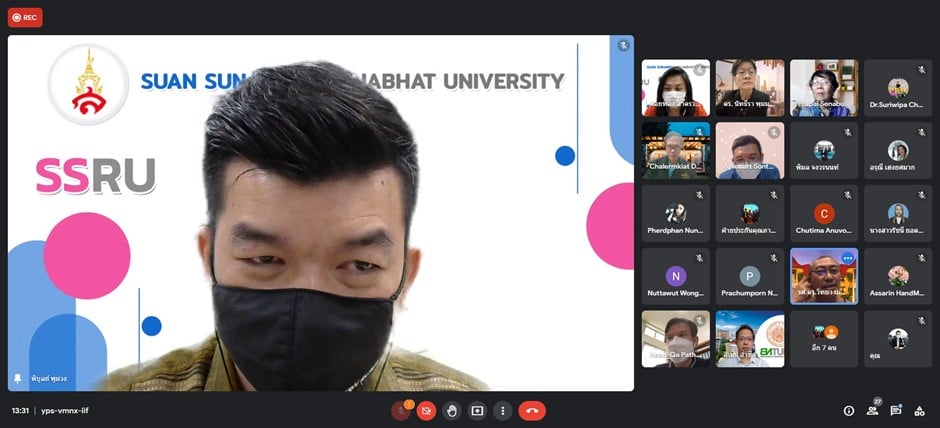Image resolution: width=940 pixels, height=428 pixels.
Task: Select the Nuttawut Wong participant tile
Action: [676, 276]
